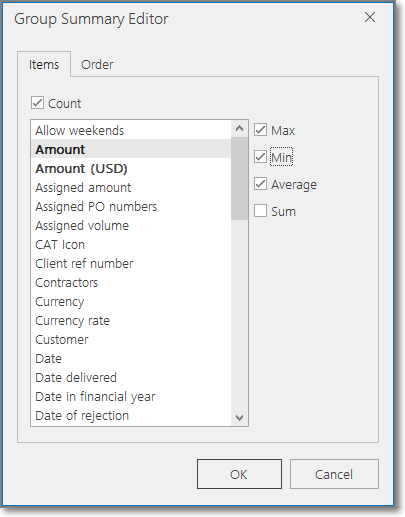Select Amount (USD) in the list
405x517 pixels.
[x=131, y=168]
